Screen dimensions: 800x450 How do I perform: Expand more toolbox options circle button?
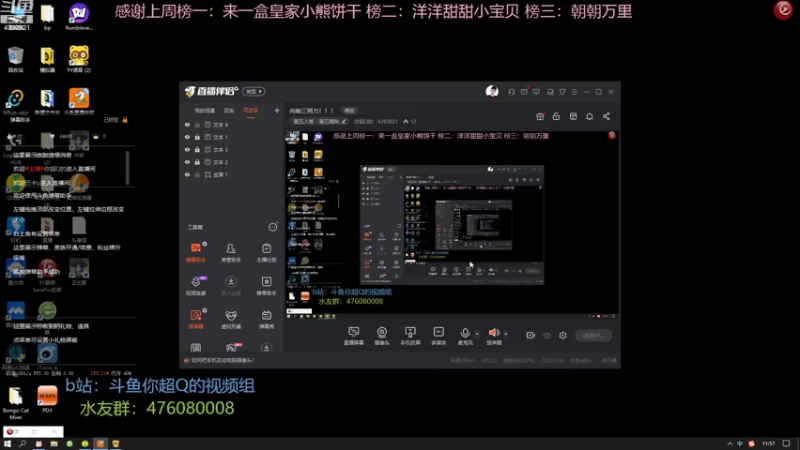[x=273, y=227]
